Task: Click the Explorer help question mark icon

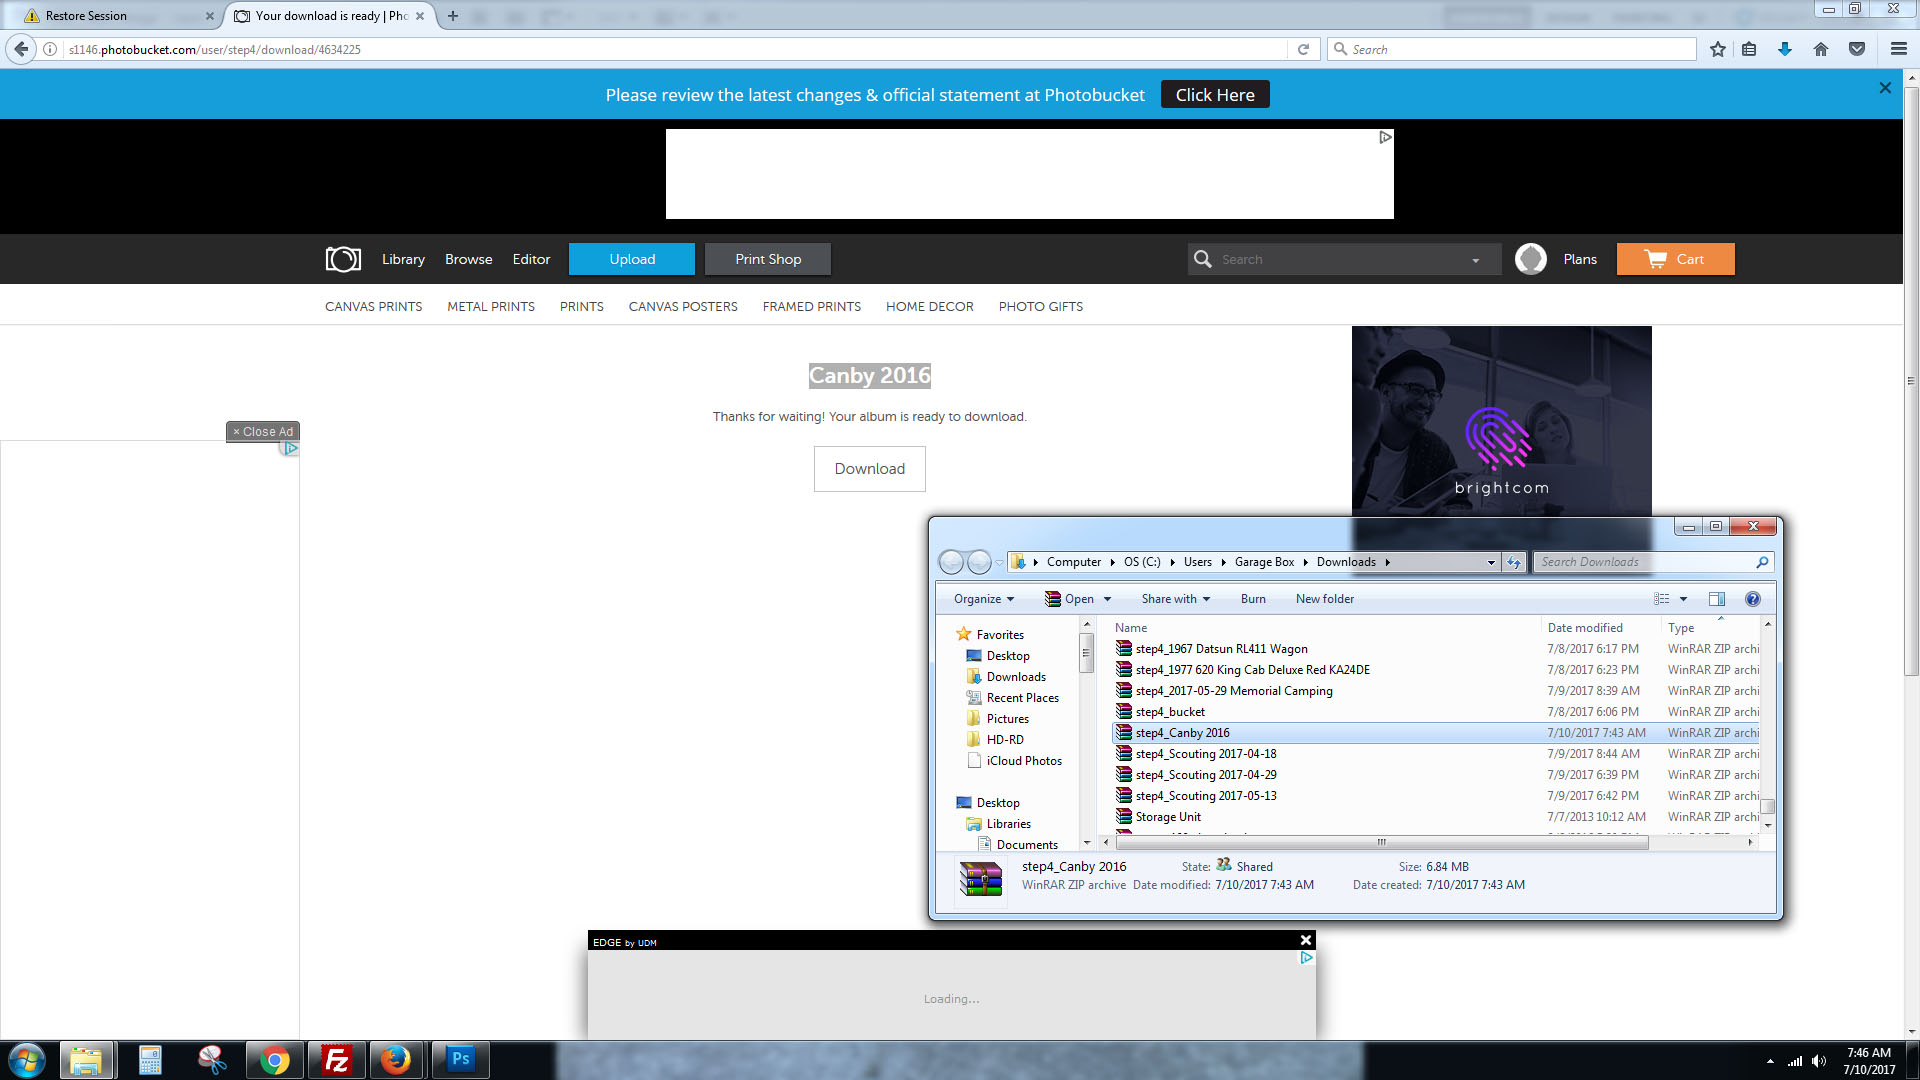Action: (1752, 599)
